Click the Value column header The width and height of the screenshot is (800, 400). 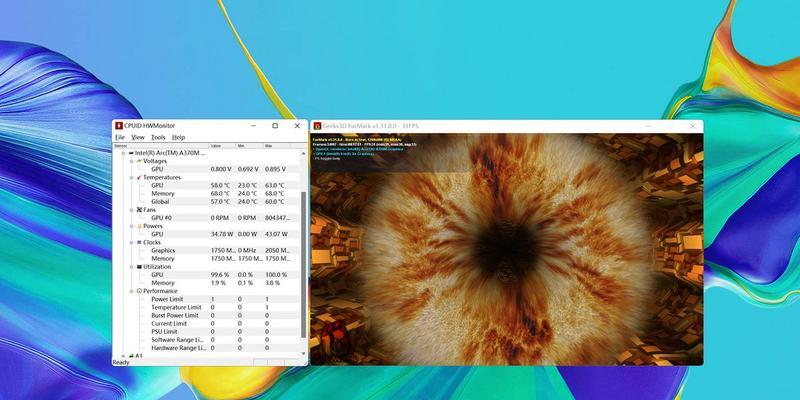click(x=222, y=146)
